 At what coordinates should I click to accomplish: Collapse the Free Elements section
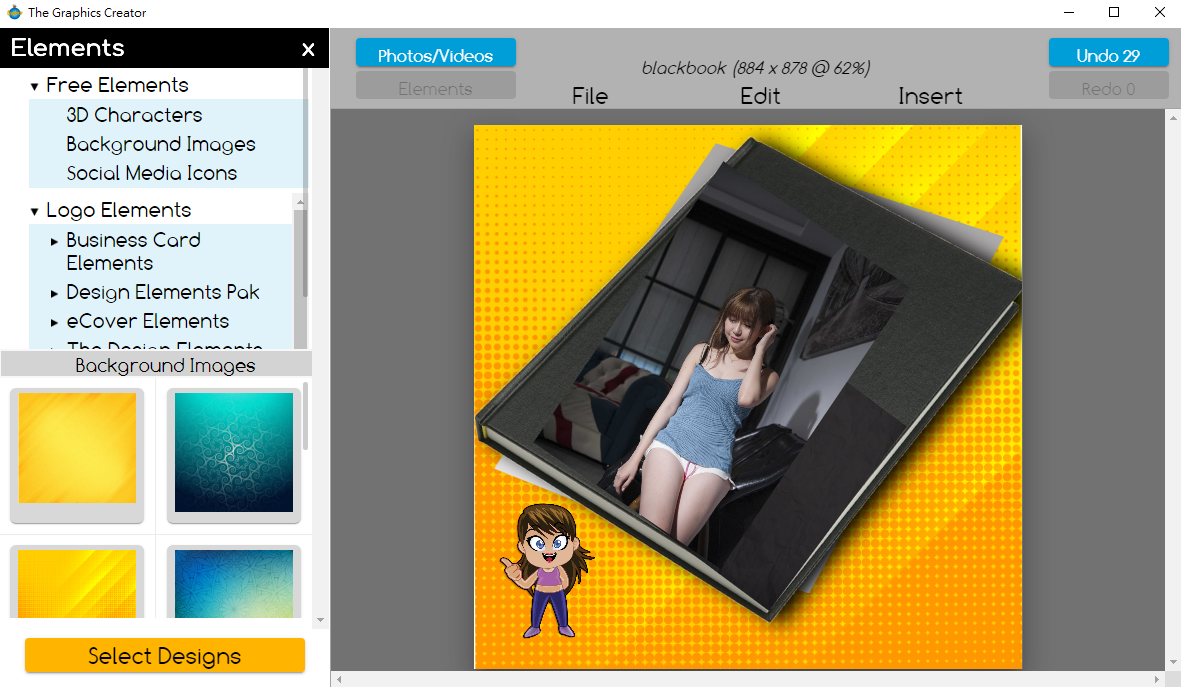click(x=35, y=86)
